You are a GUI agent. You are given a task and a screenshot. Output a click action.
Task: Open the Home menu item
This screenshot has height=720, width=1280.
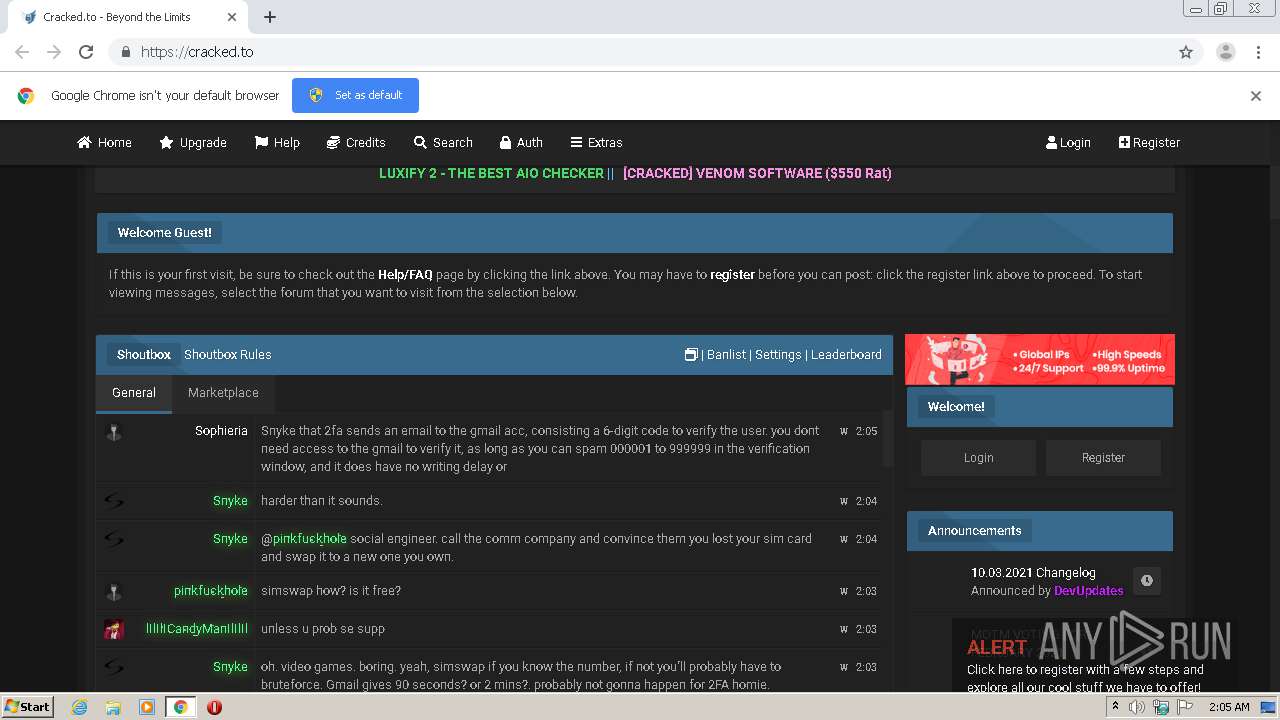click(x=104, y=142)
